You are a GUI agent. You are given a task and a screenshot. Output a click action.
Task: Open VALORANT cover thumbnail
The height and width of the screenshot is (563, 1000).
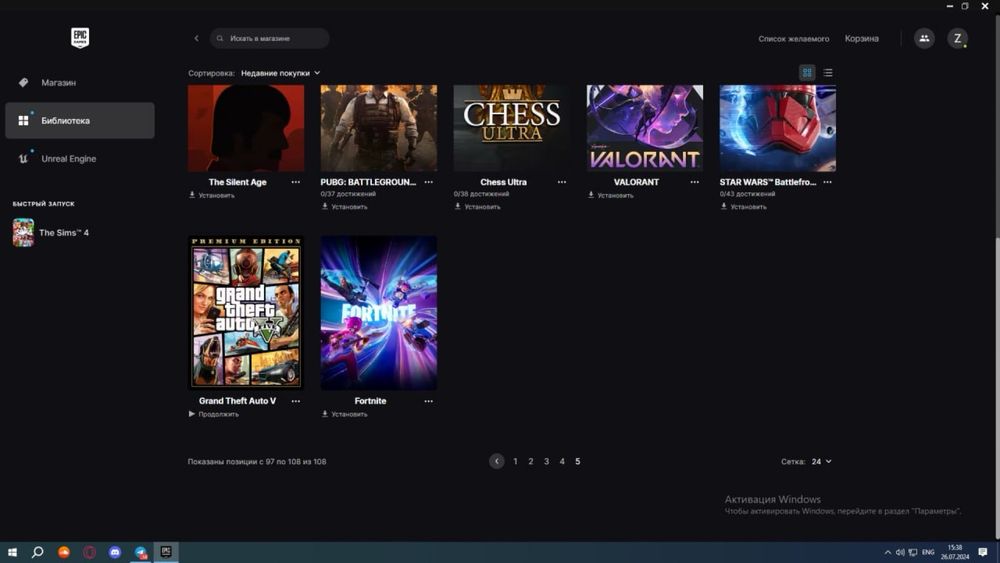[x=645, y=128]
